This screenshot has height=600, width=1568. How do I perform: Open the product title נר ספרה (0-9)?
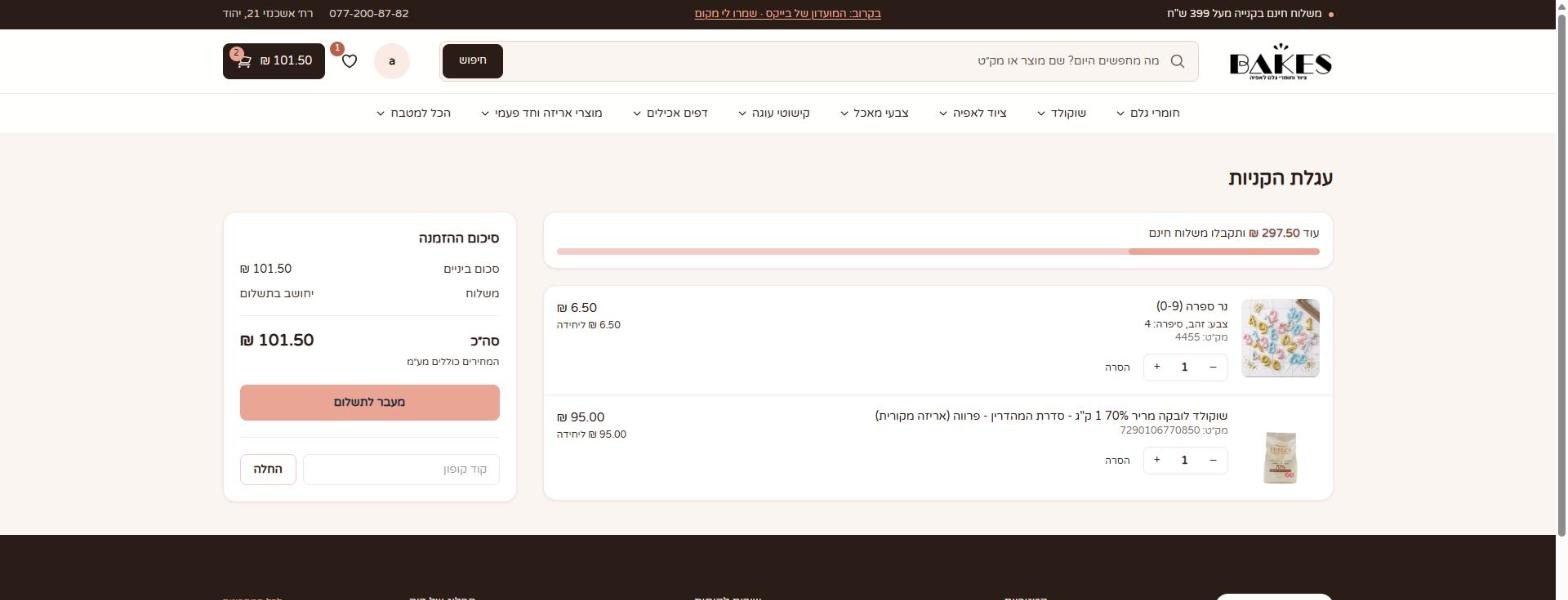[1192, 306]
